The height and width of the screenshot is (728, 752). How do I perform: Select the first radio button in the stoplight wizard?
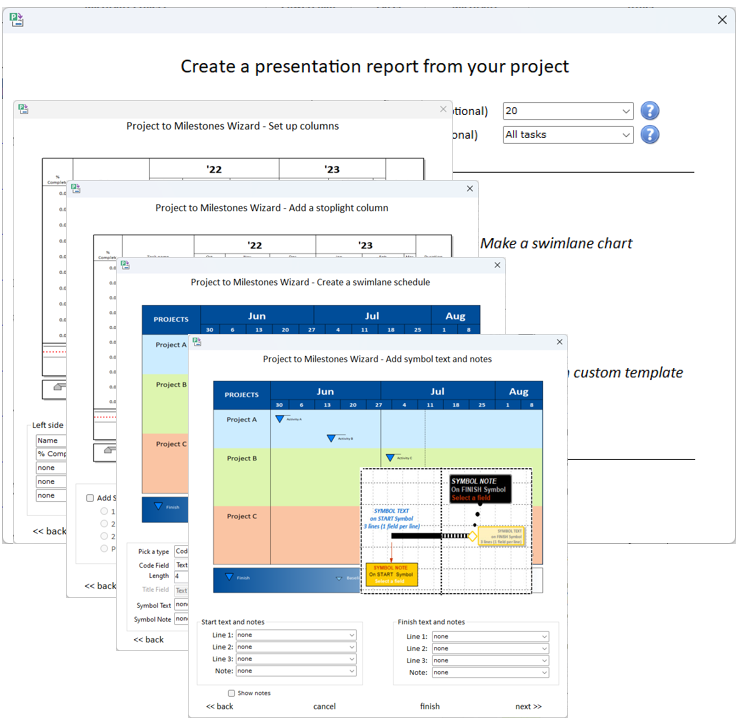(104, 512)
